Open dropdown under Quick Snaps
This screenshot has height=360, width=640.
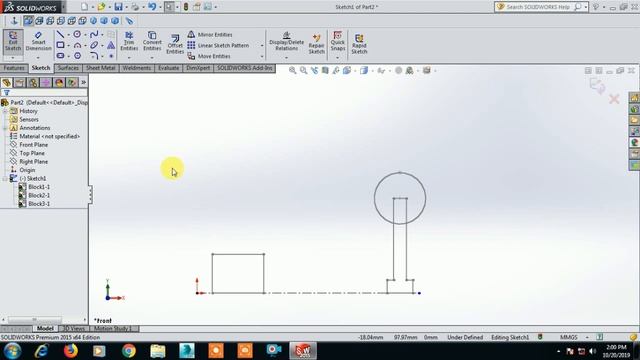pos(338,58)
